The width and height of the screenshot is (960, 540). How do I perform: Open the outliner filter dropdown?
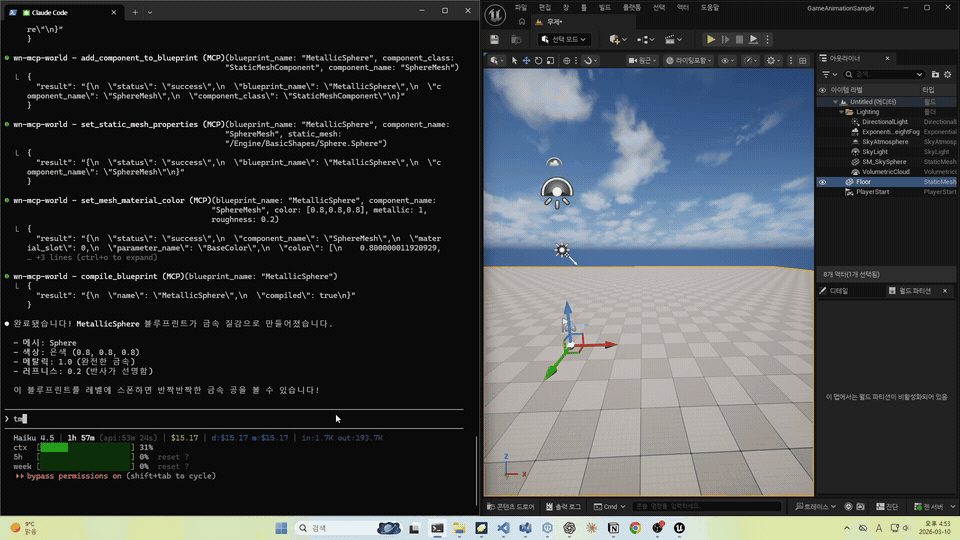[829, 74]
